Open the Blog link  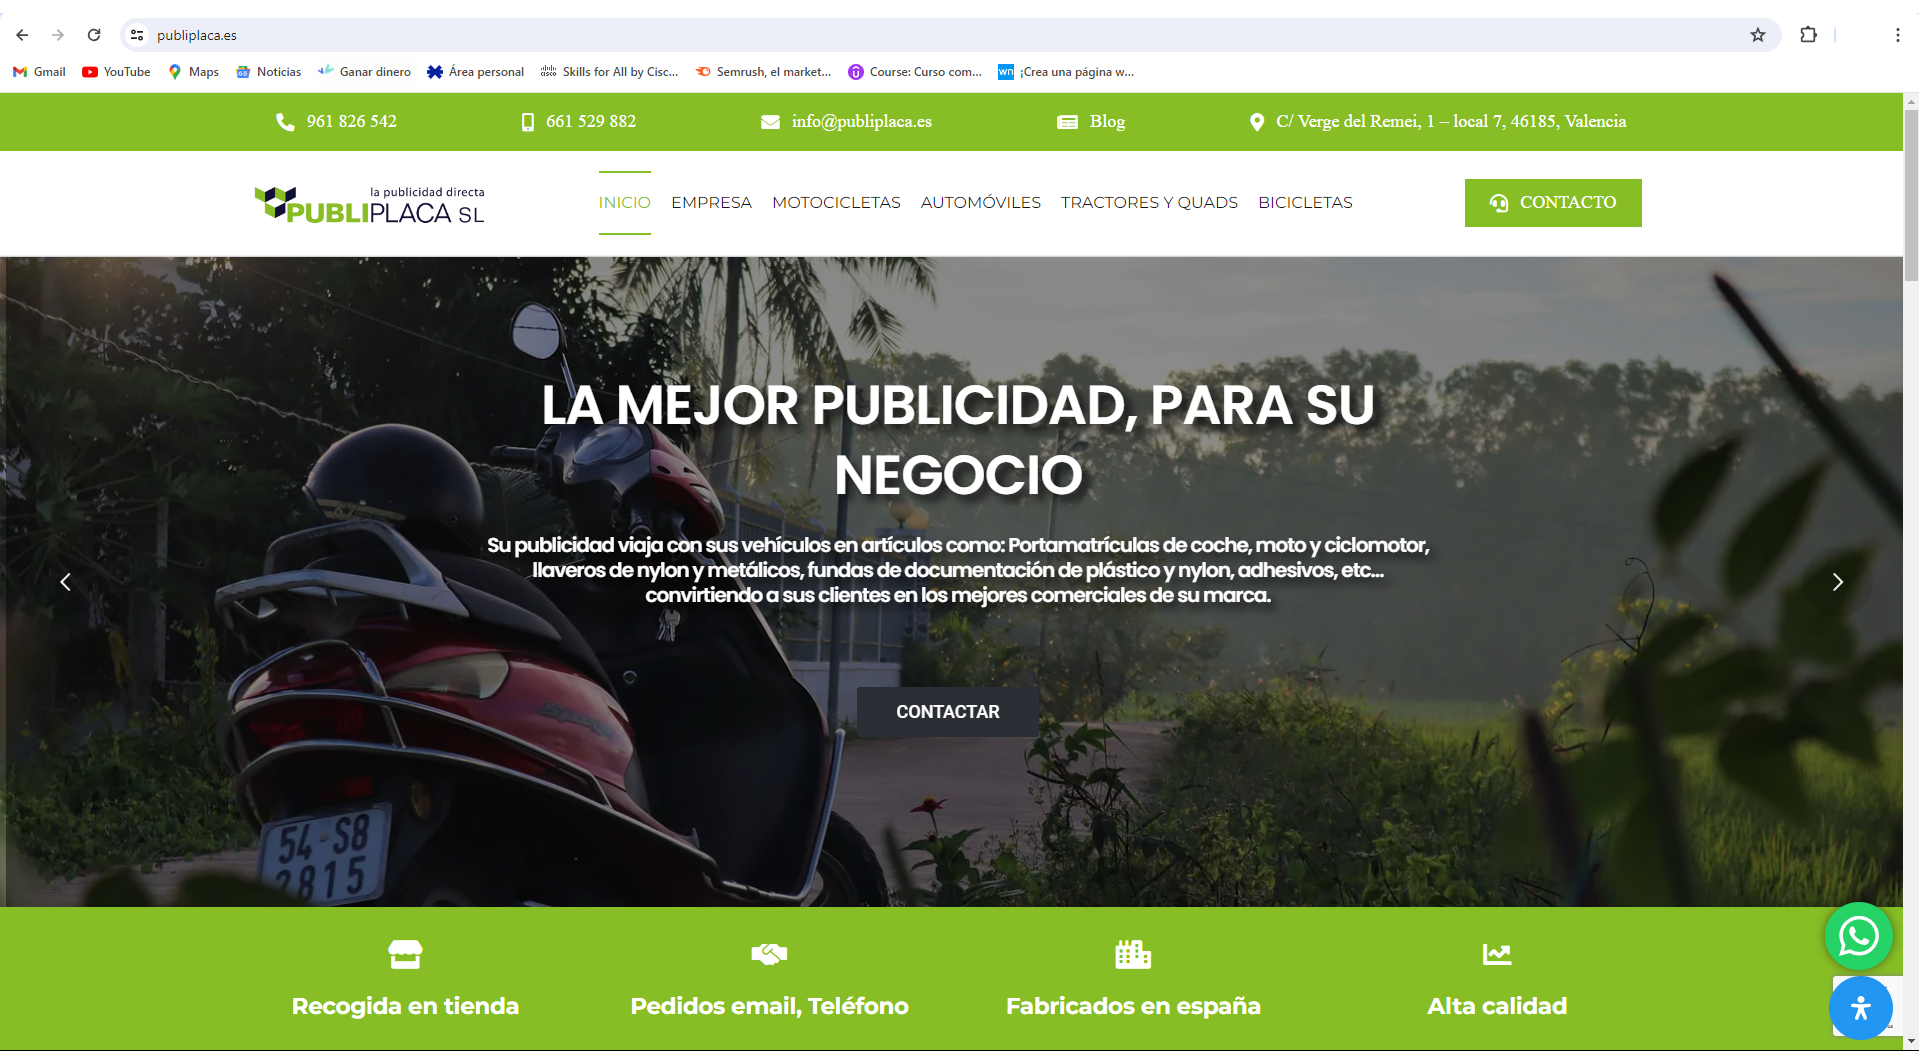click(x=1107, y=121)
